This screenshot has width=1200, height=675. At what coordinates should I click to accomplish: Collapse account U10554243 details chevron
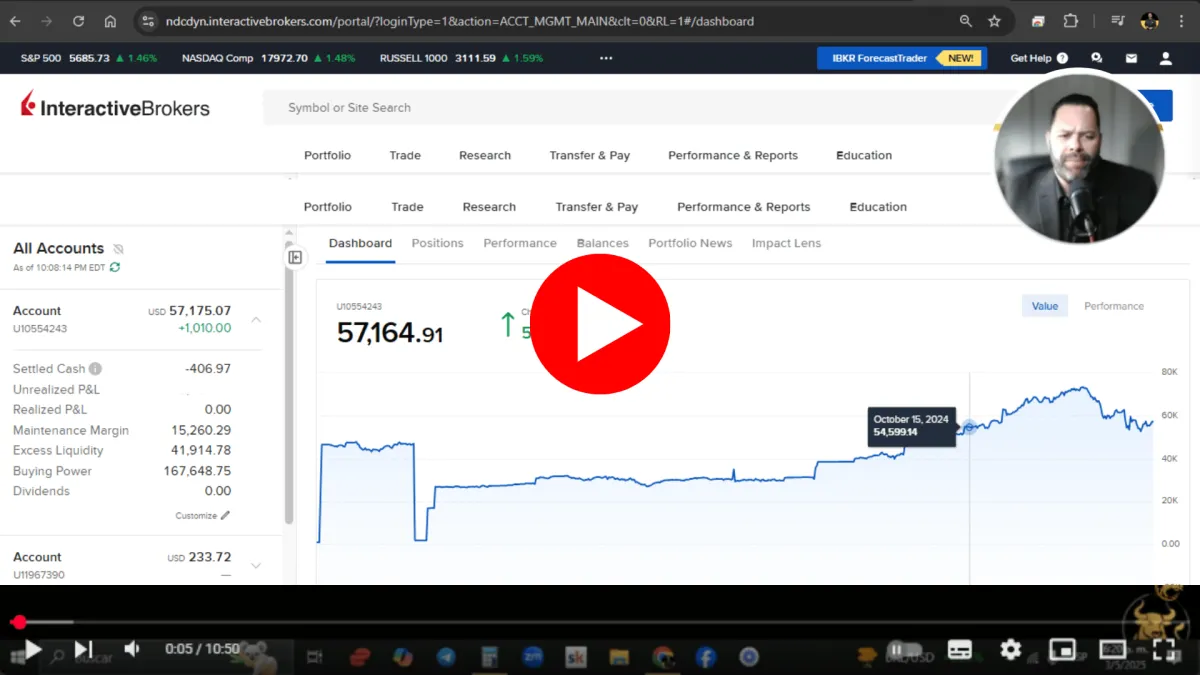256,319
